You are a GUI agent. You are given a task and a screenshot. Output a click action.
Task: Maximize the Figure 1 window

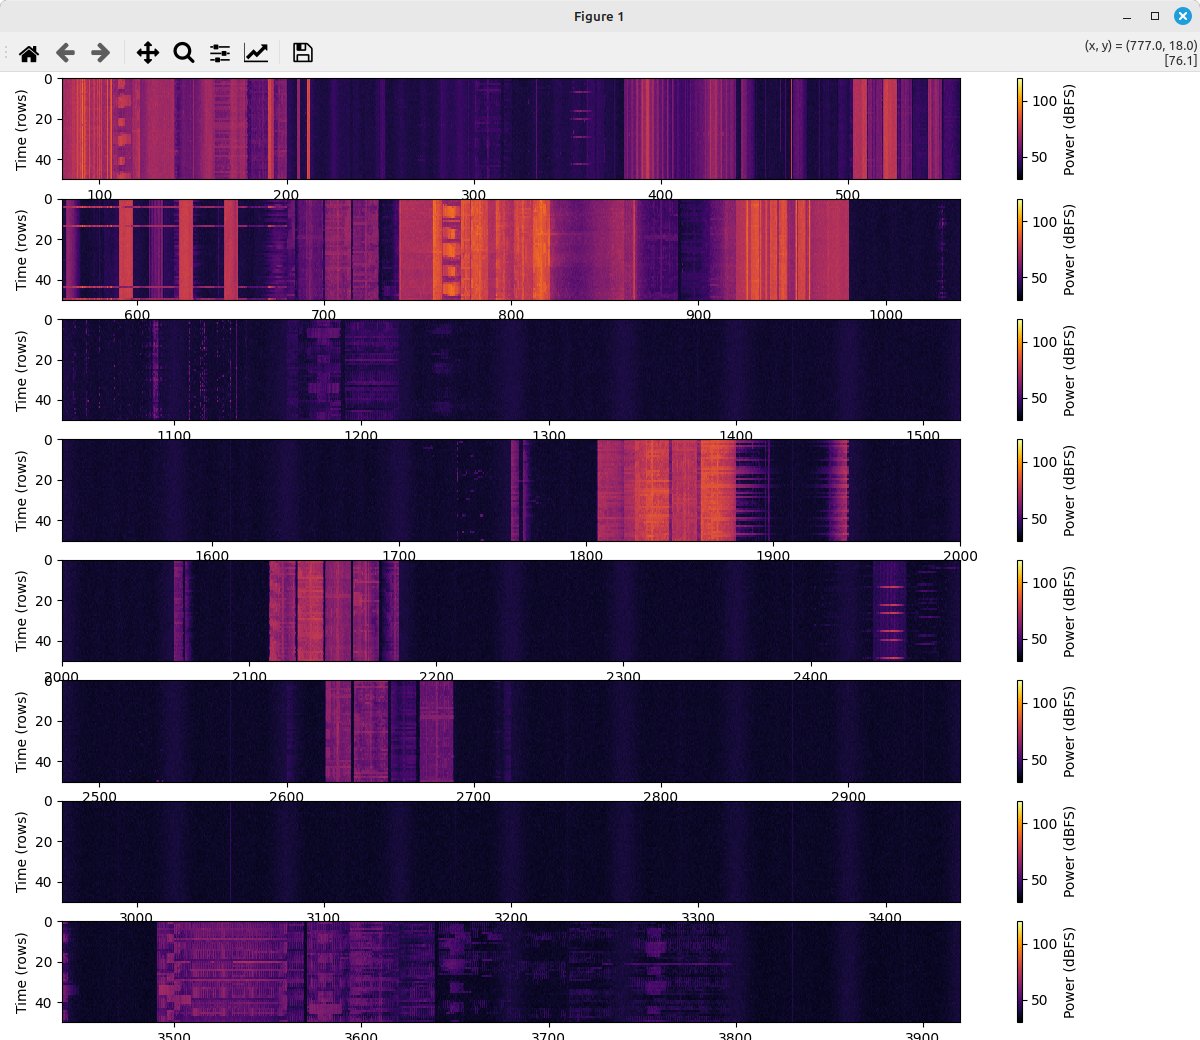(1155, 16)
